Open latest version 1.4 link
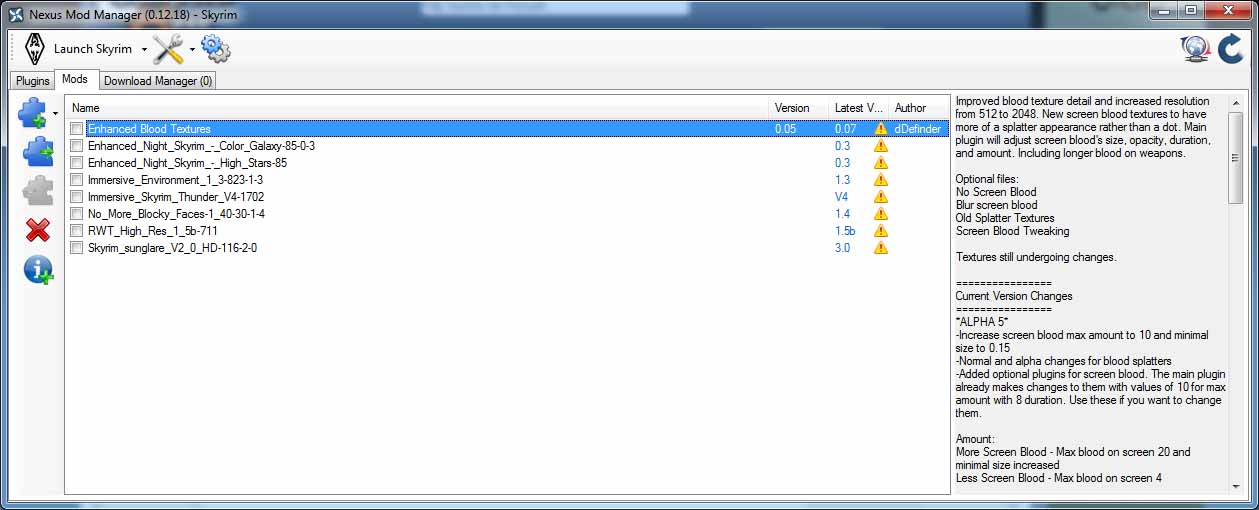 (843, 214)
